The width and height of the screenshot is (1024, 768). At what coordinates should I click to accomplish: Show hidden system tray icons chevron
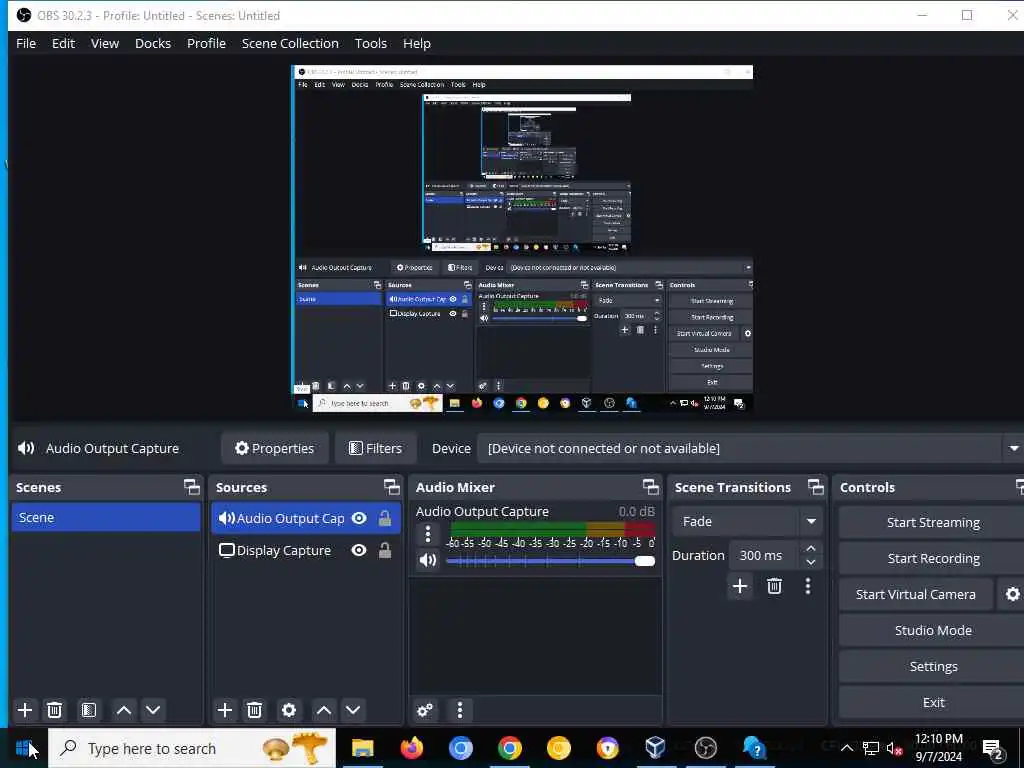846,748
